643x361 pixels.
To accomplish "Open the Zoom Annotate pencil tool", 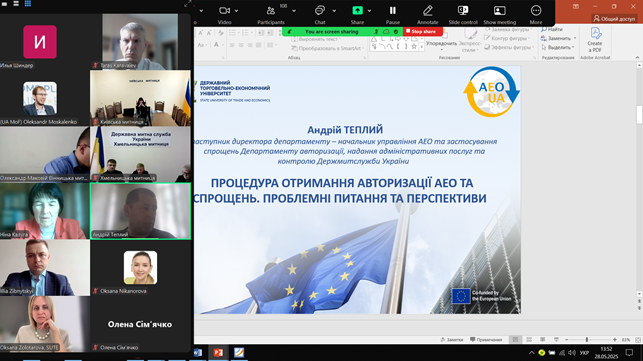I will (427, 14).
